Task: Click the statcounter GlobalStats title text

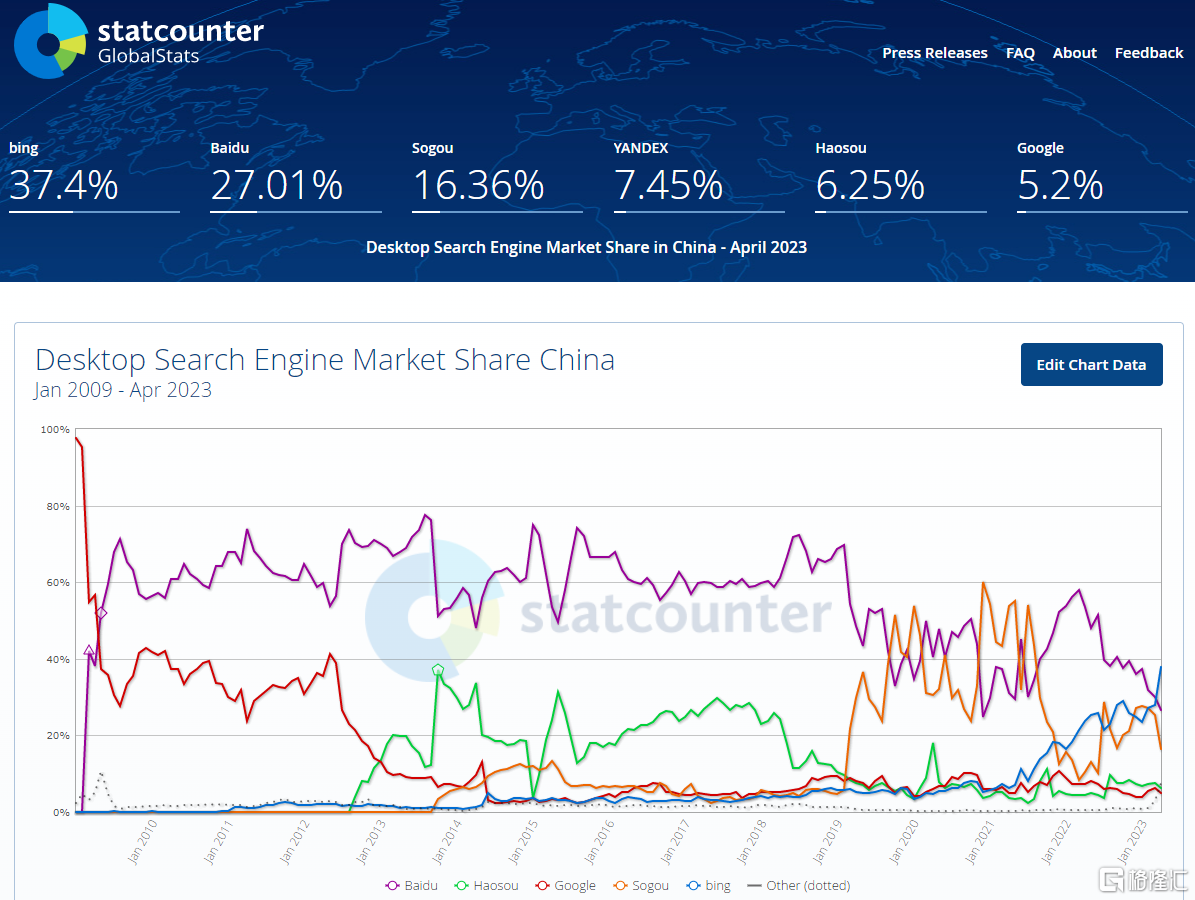Action: tap(180, 40)
